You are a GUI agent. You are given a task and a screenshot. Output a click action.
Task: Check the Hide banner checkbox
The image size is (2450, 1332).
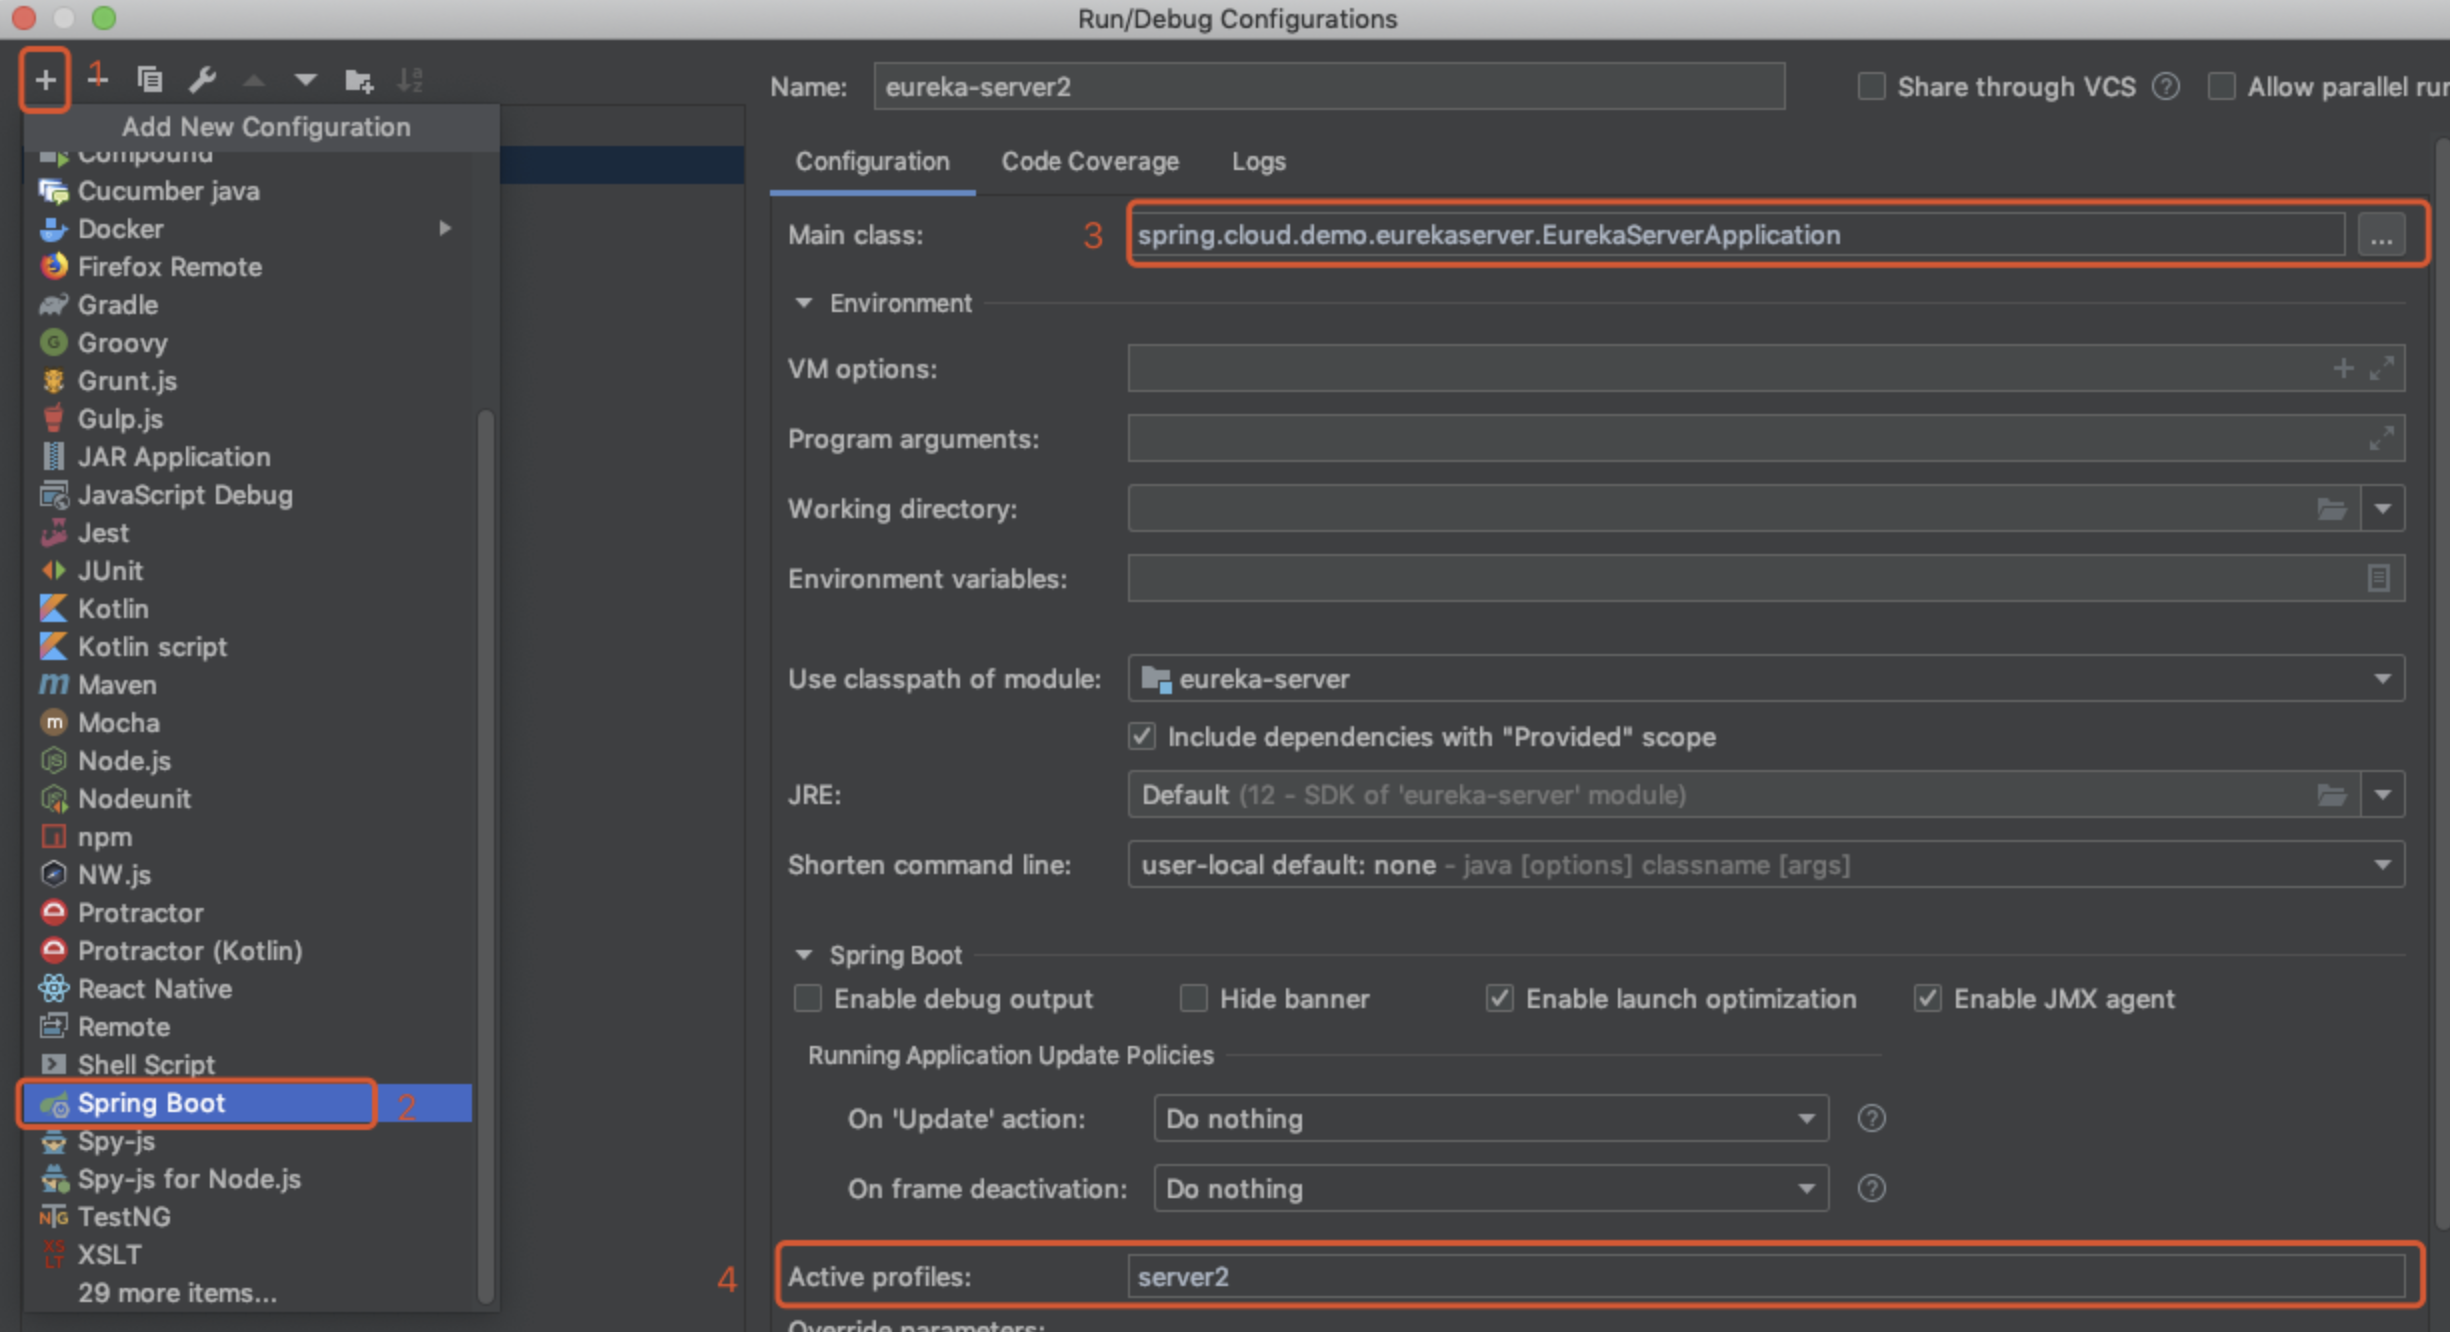click(1193, 999)
